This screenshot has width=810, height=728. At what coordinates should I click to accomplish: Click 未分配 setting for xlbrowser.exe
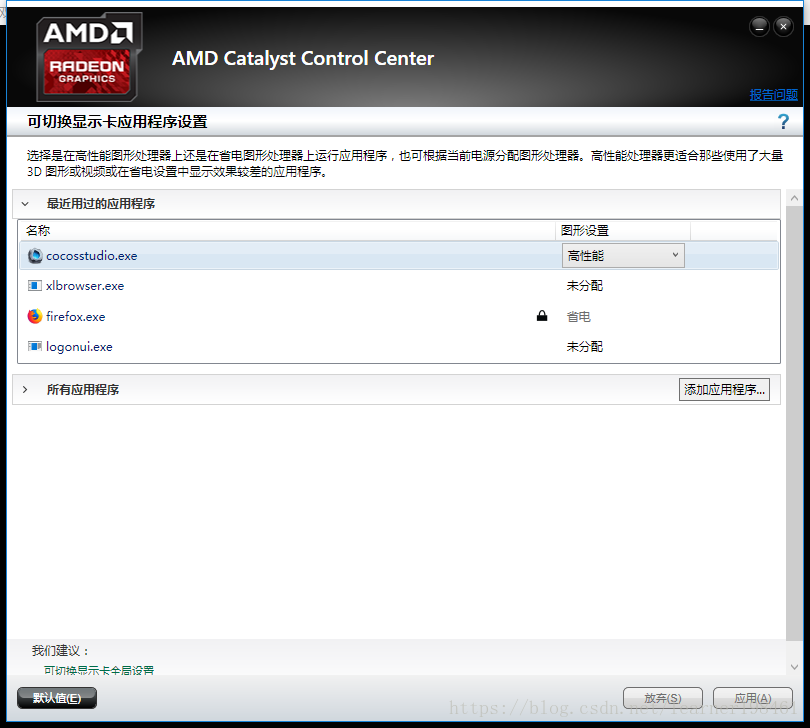(584, 286)
